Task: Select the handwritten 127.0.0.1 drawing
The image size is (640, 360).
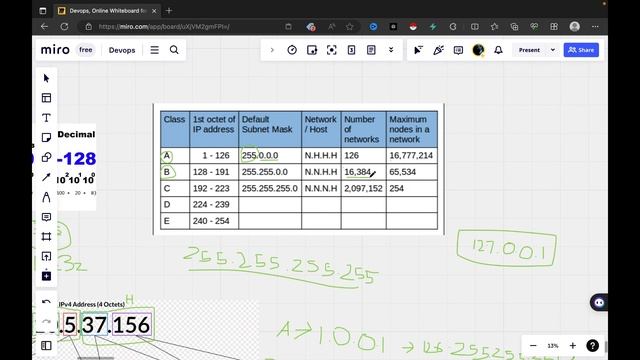Action: [x=507, y=249]
